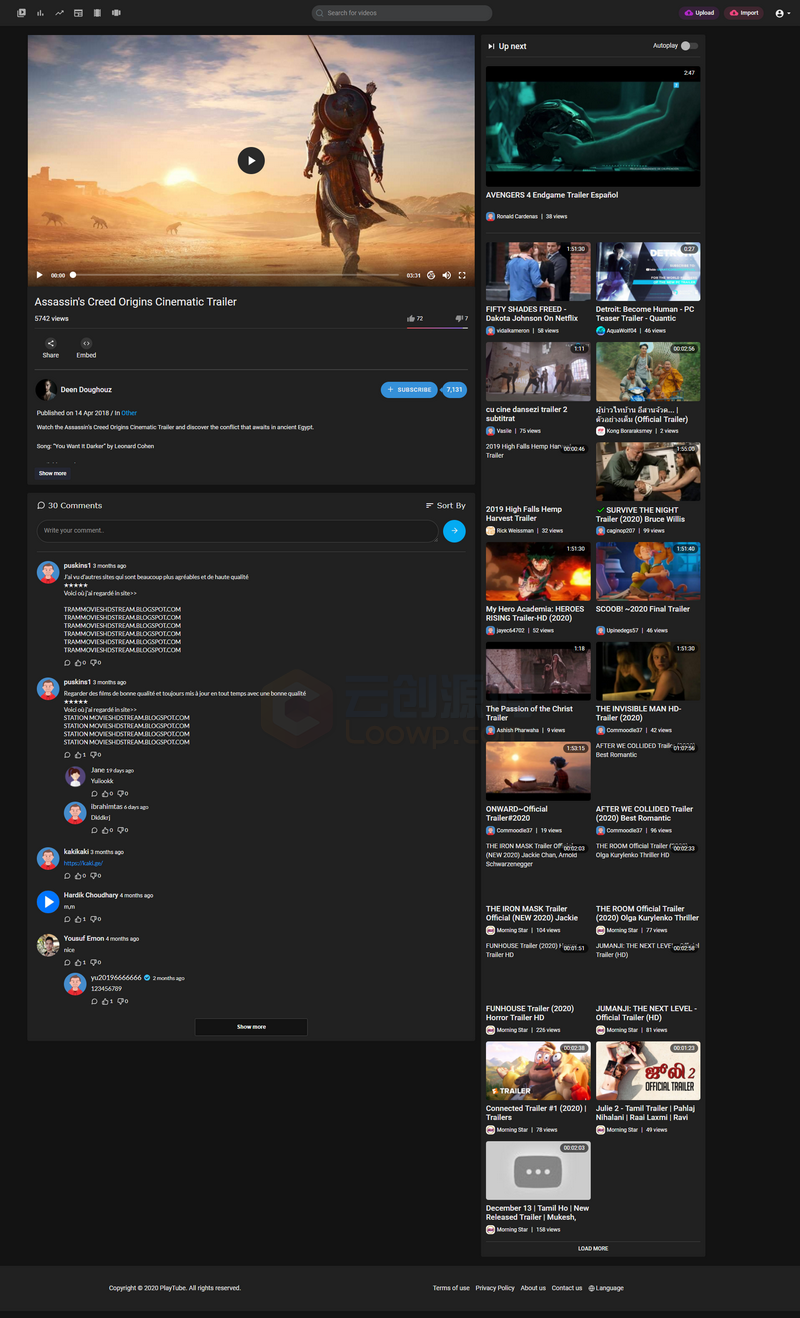Click the Write your comment field
The image size is (800, 1318).
coord(238,531)
